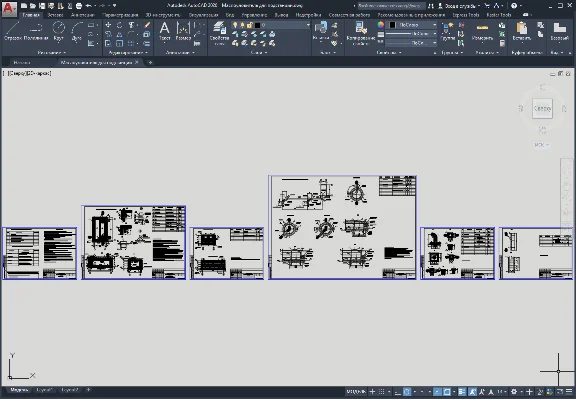Image resolution: width=576 pixels, height=399 pixels.
Task: Open the Вставка ribbon tab
Action: click(55, 15)
